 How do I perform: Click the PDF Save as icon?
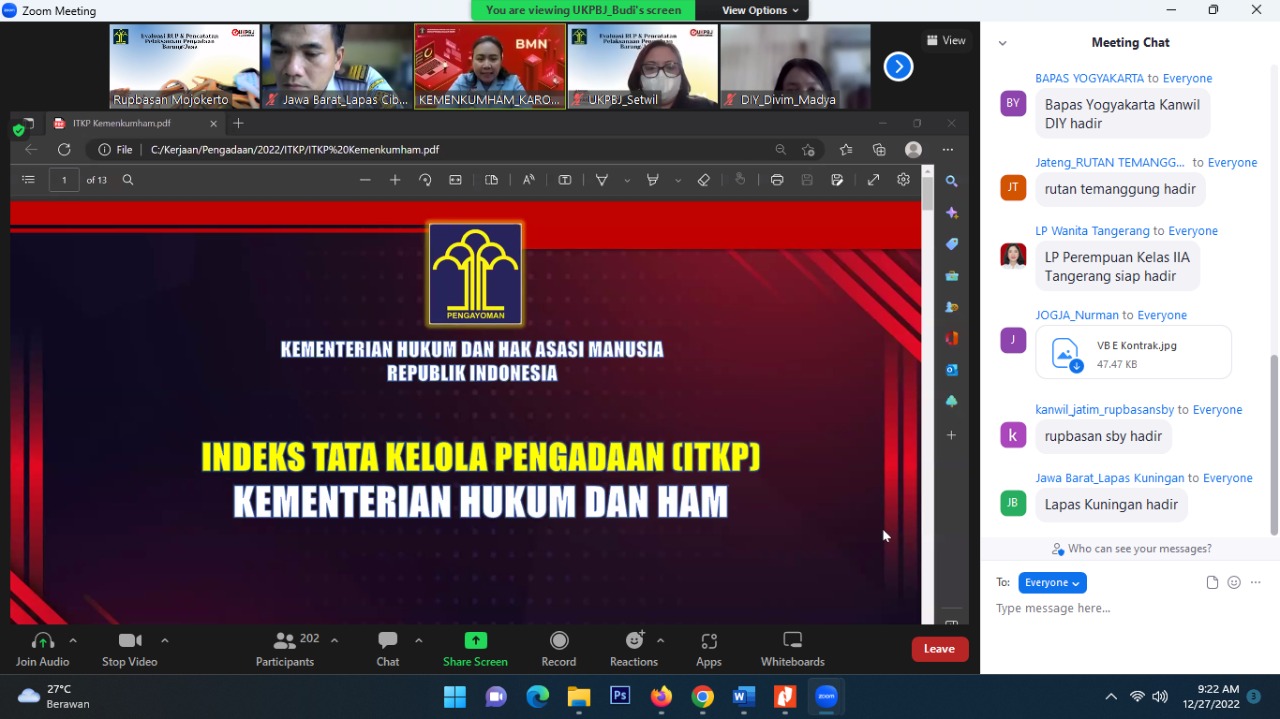pyautogui.click(x=837, y=180)
